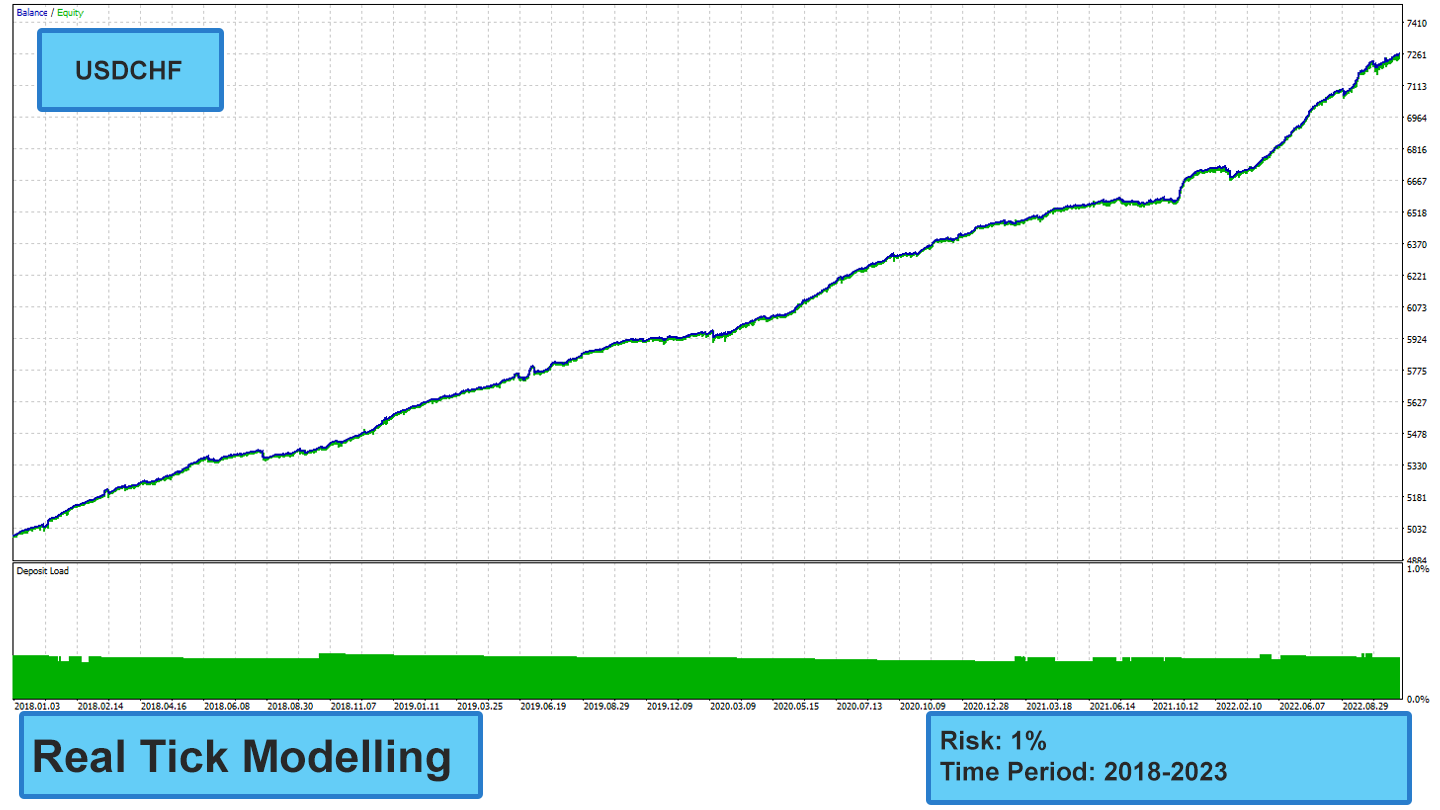1440x810 pixels.
Task: Click the 0.0% deposit load axis label
Action: coord(1417,698)
